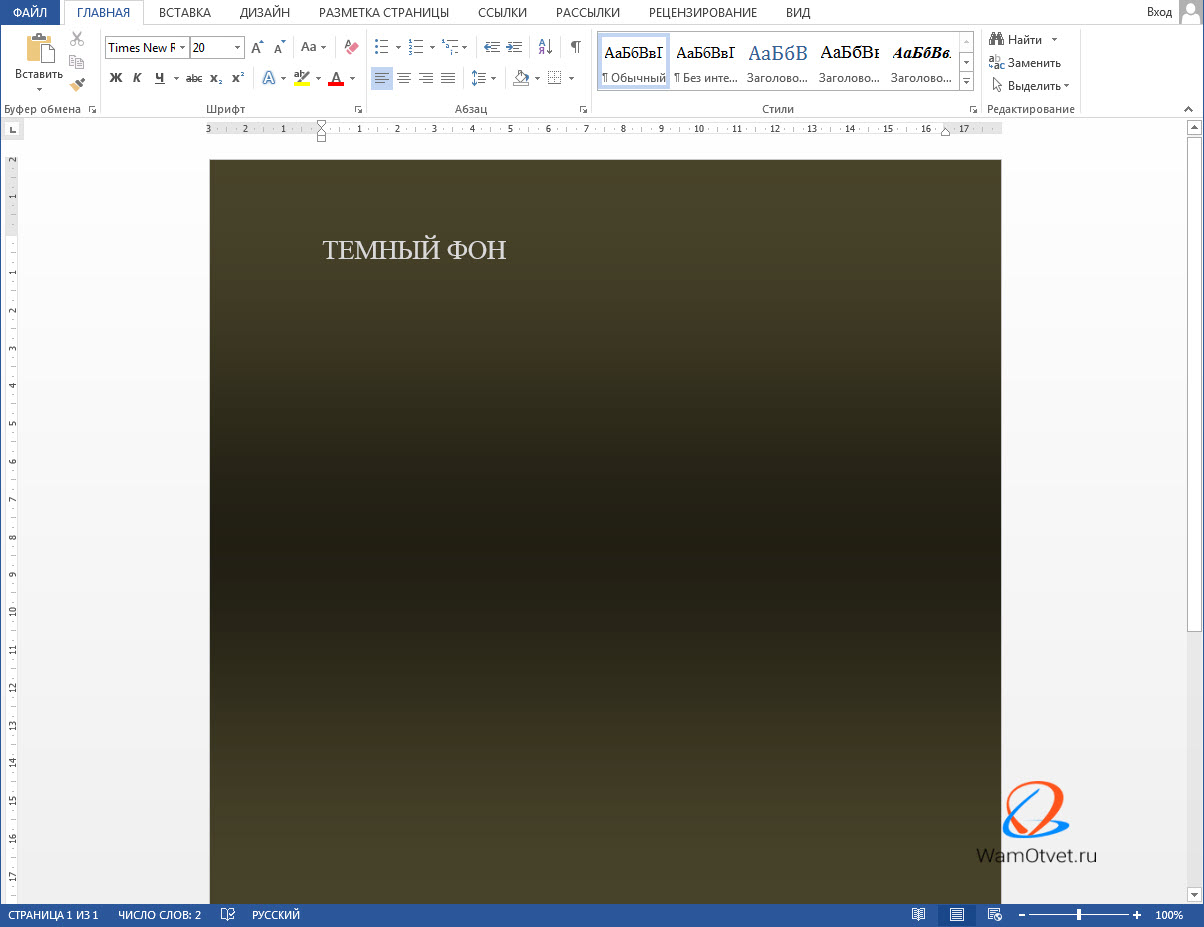Viewport: 1204px width, 927px height.
Task: Apply subscript formatting x₂
Action: (x=216, y=78)
